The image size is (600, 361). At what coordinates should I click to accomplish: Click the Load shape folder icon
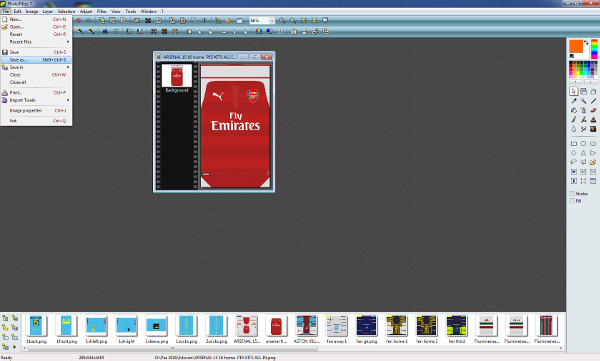[x=593, y=162]
